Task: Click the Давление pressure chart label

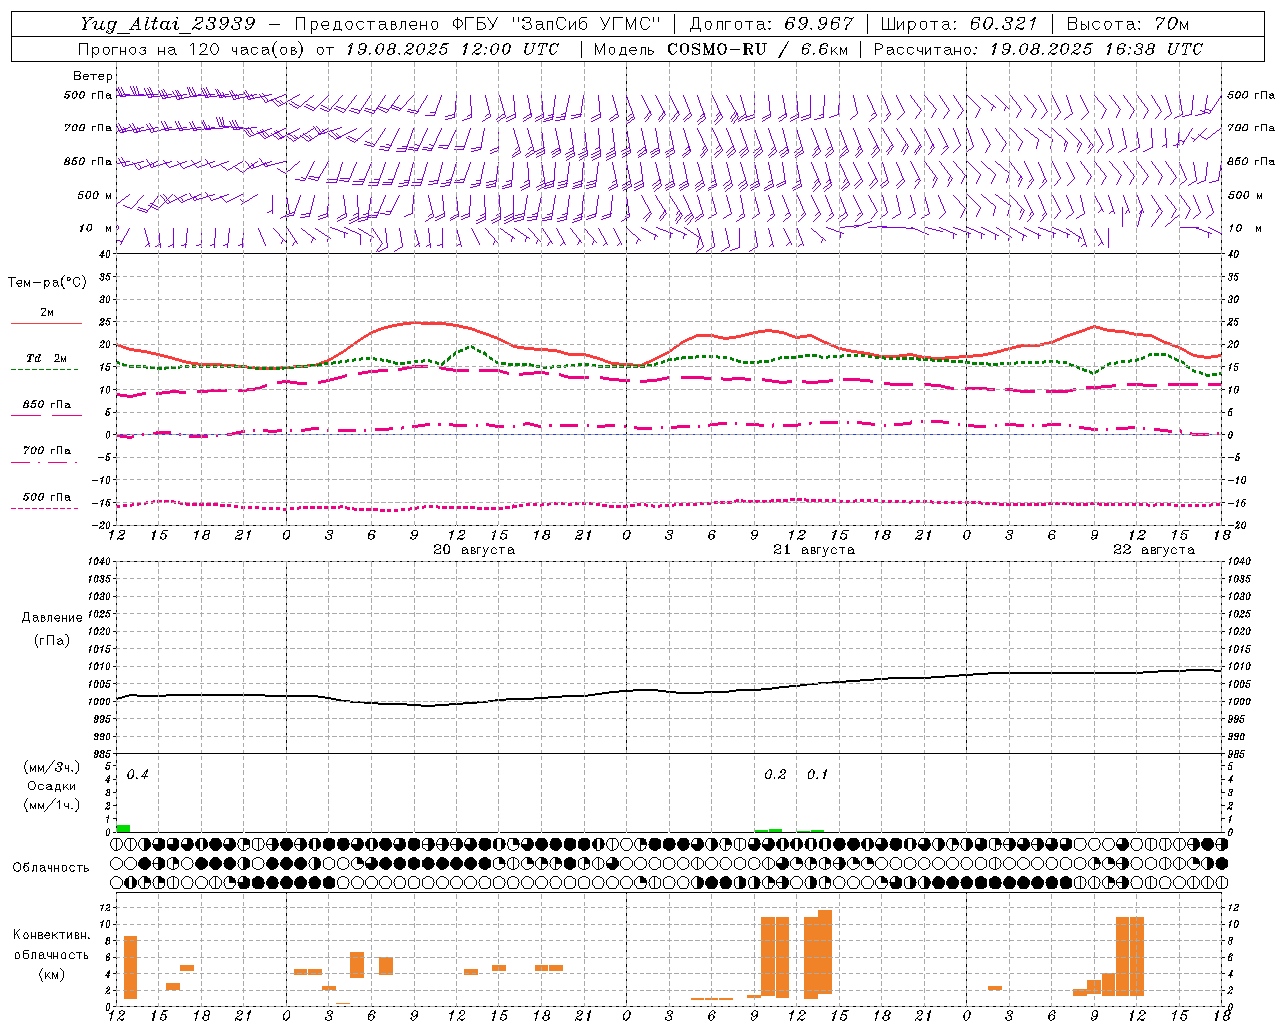Action: pos(51,618)
